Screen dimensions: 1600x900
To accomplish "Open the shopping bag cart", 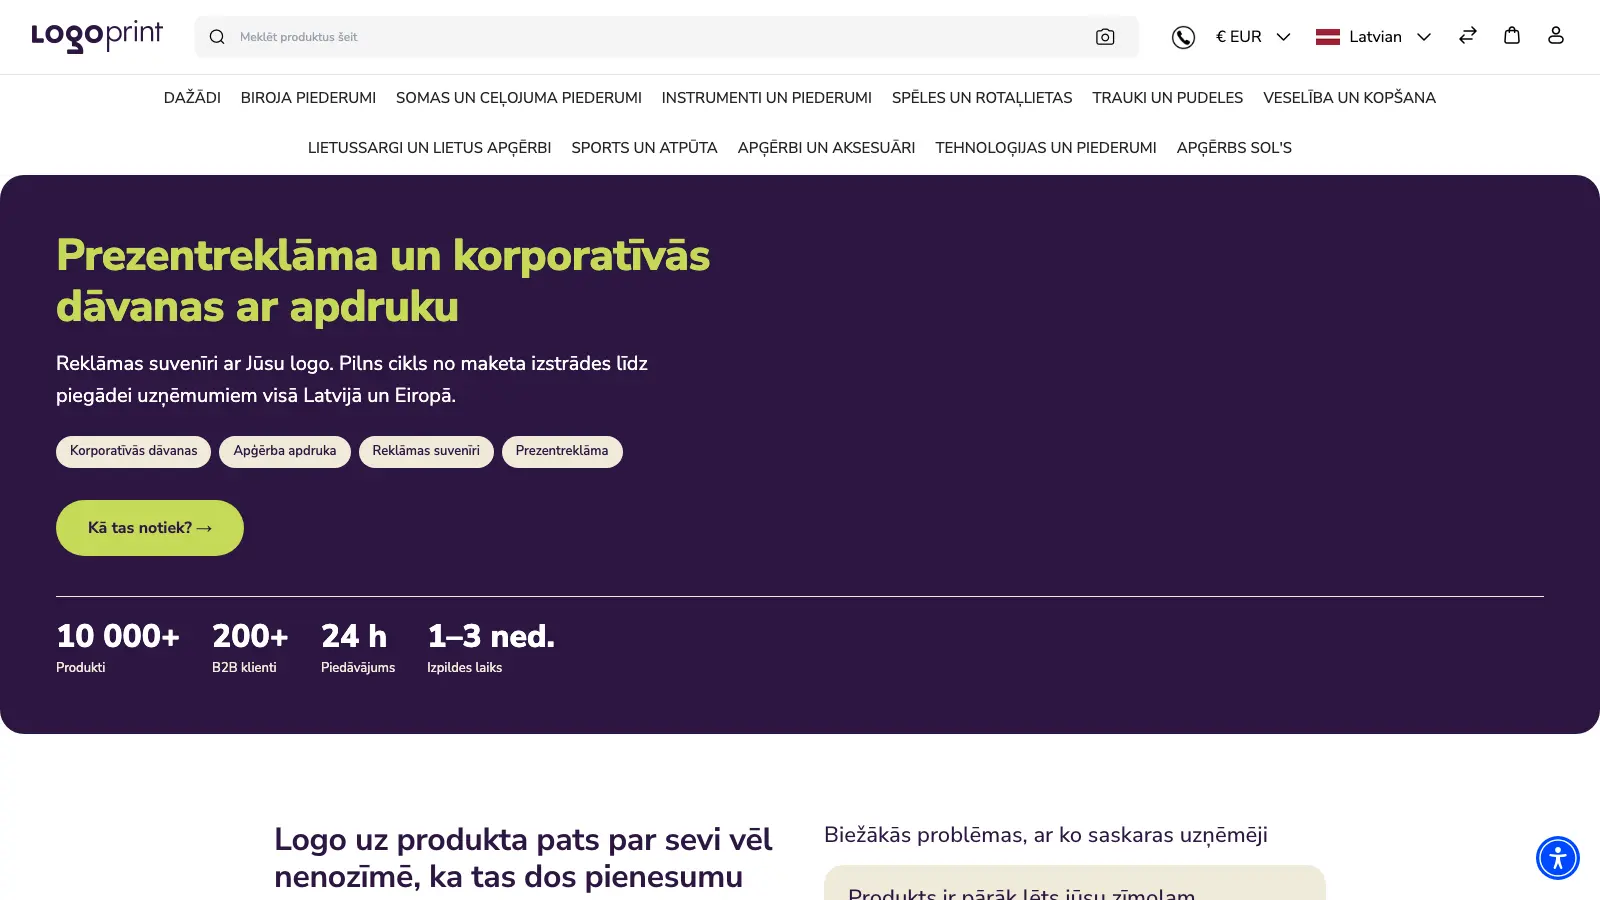I will tap(1512, 36).
